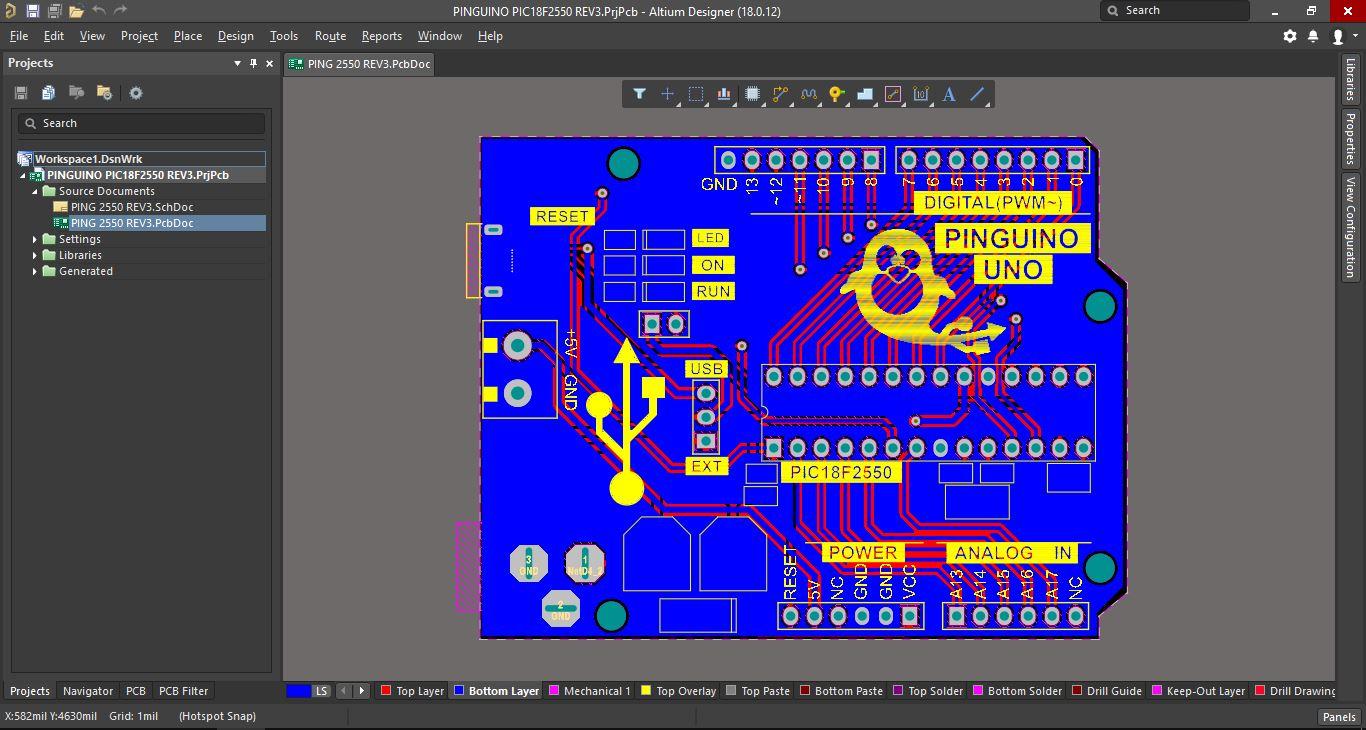The image size is (1366, 730).
Task: Click the Save icon in Projects panel
Action: tap(20, 93)
